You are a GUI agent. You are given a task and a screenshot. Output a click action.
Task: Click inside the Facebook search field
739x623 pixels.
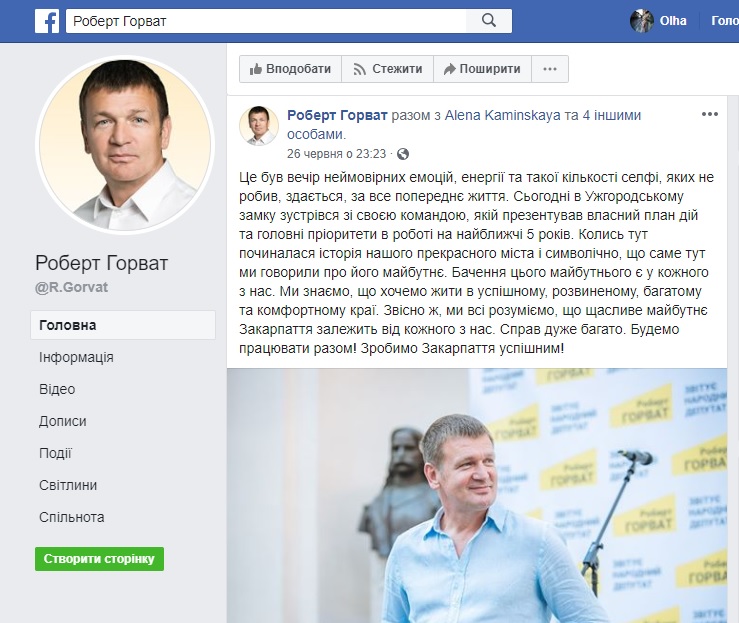(266, 21)
